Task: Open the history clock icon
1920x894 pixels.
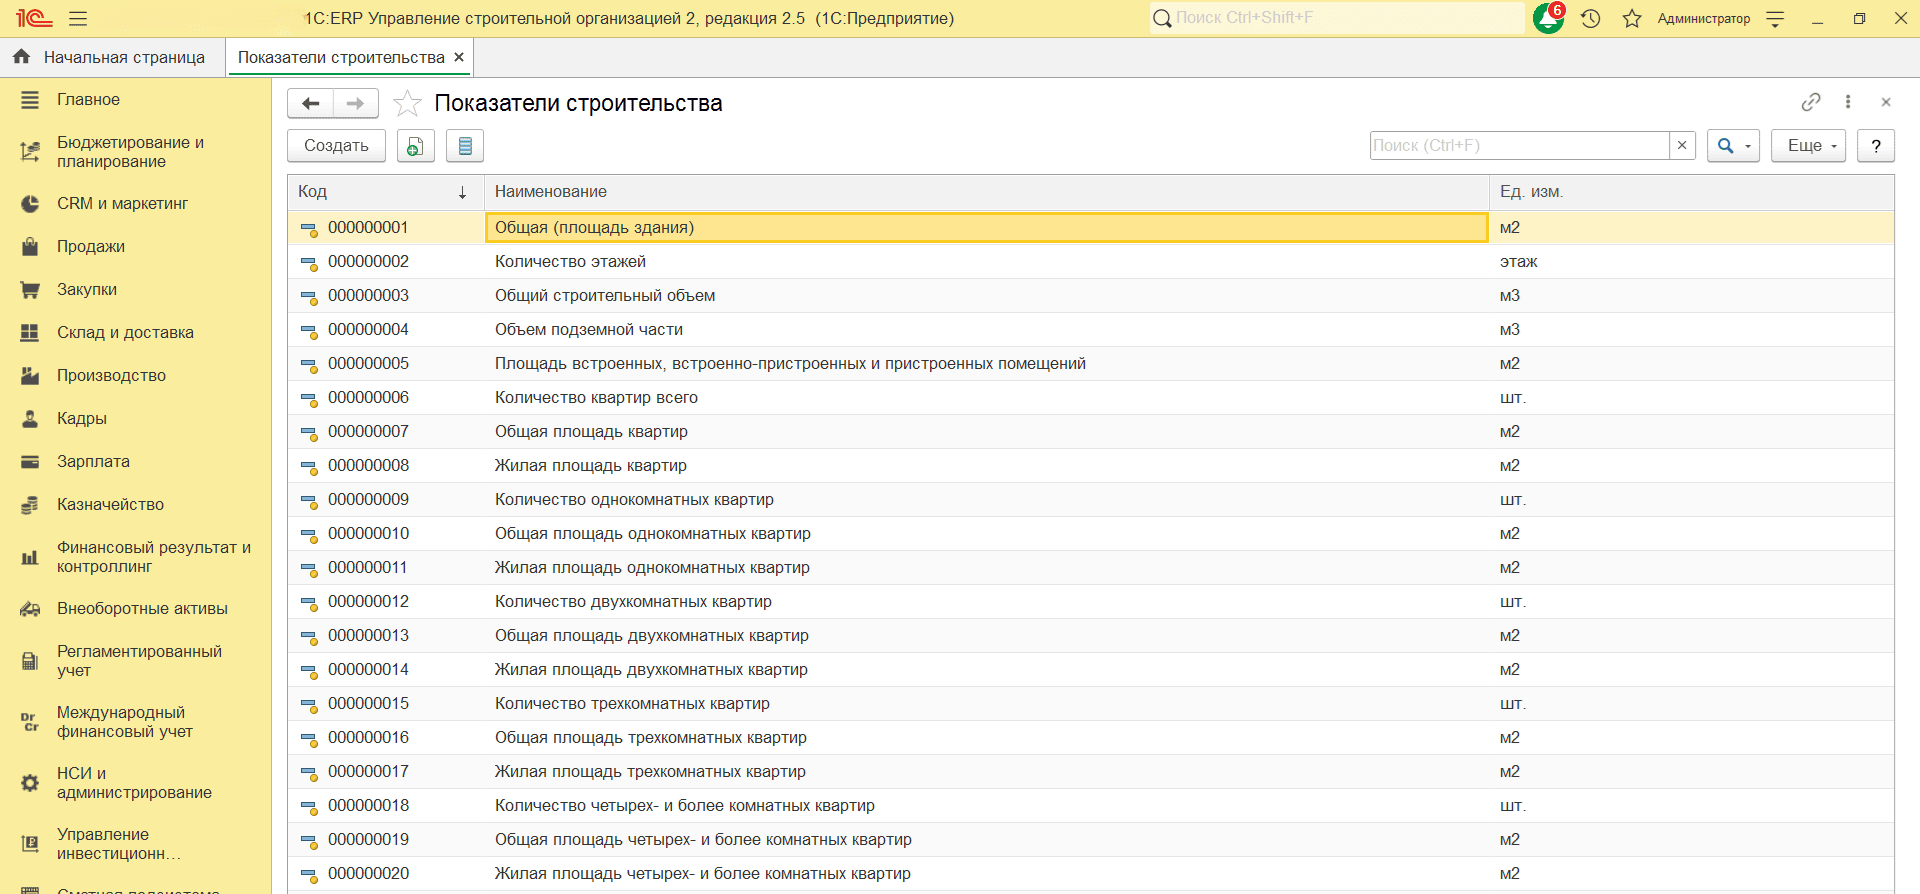Action: coord(1591,18)
